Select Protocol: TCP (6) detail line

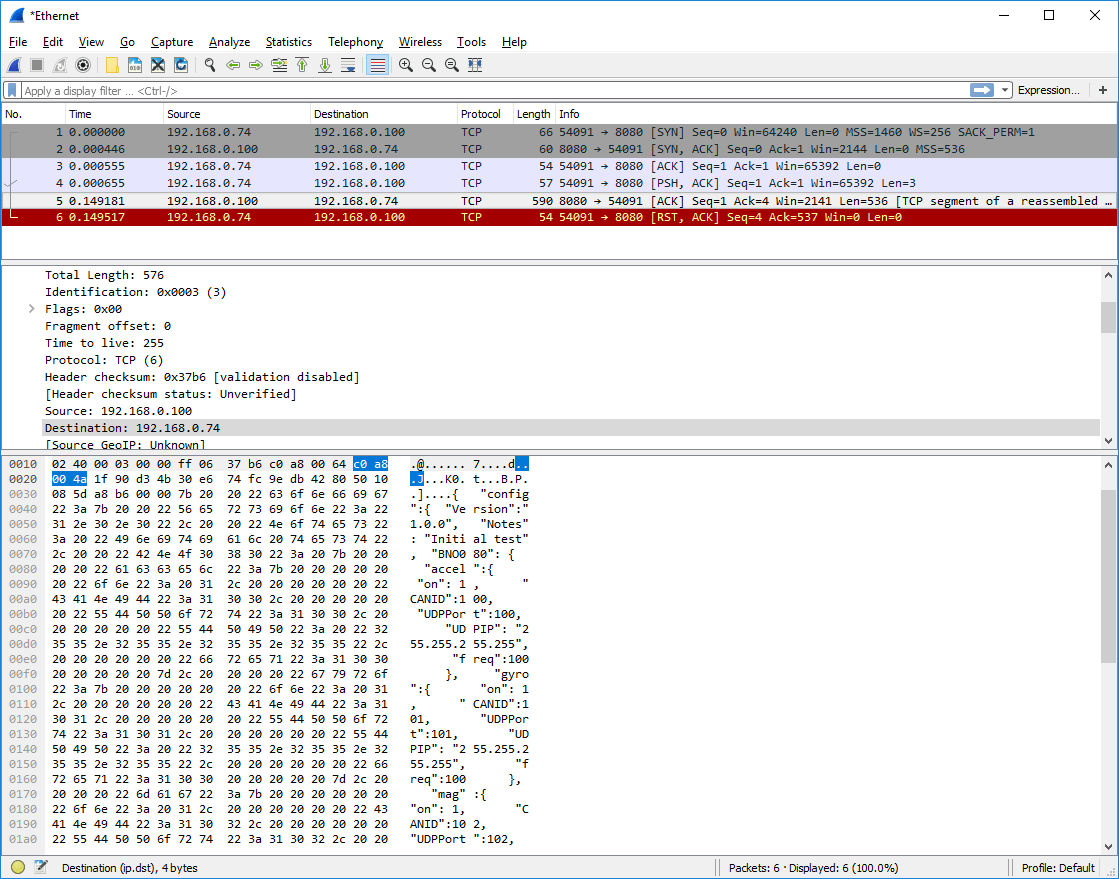click(x=104, y=360)
